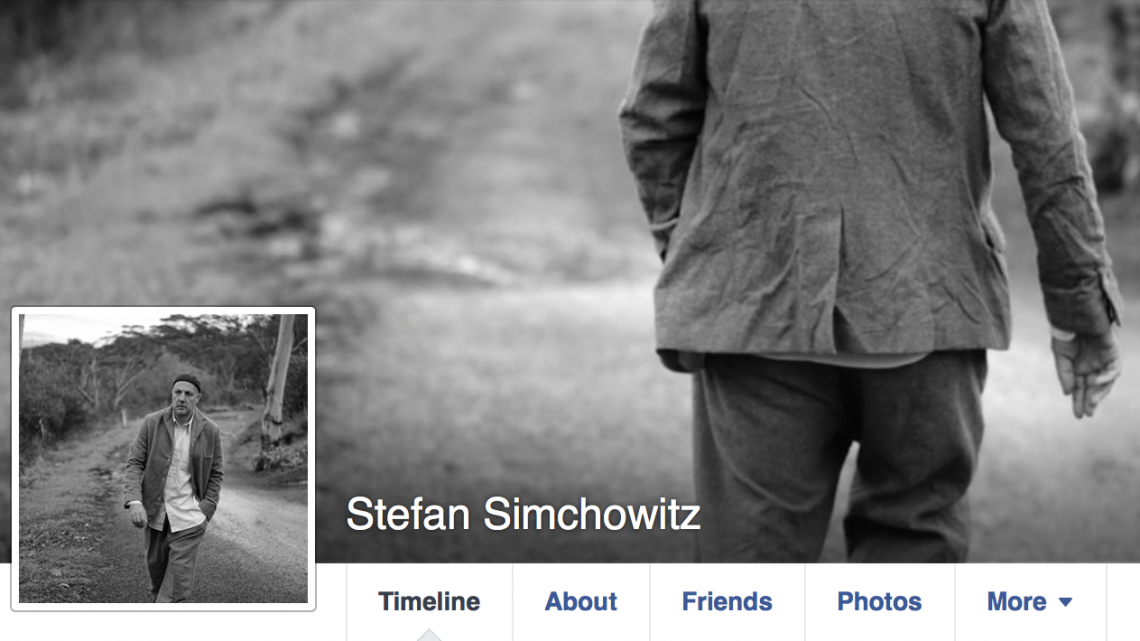
Task: Open the Friends tab
Action: 727,602
